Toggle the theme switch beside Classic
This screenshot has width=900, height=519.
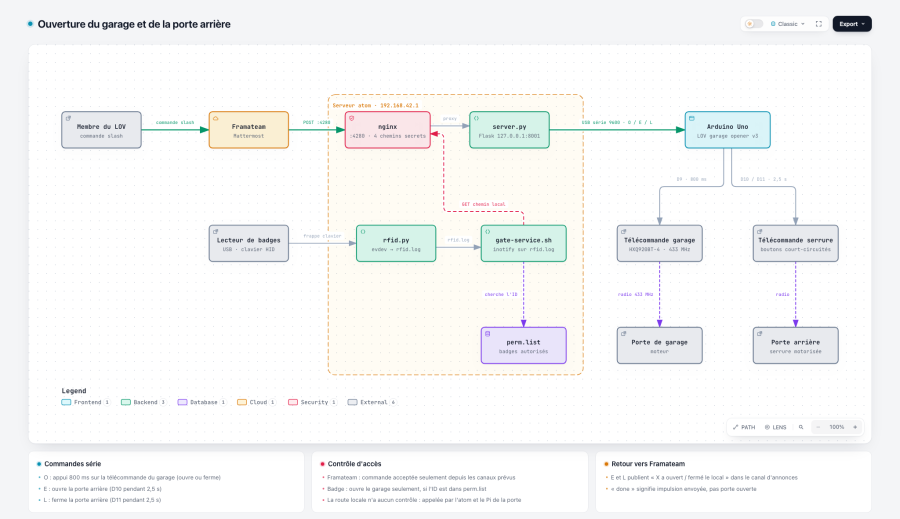coord(754,24)
